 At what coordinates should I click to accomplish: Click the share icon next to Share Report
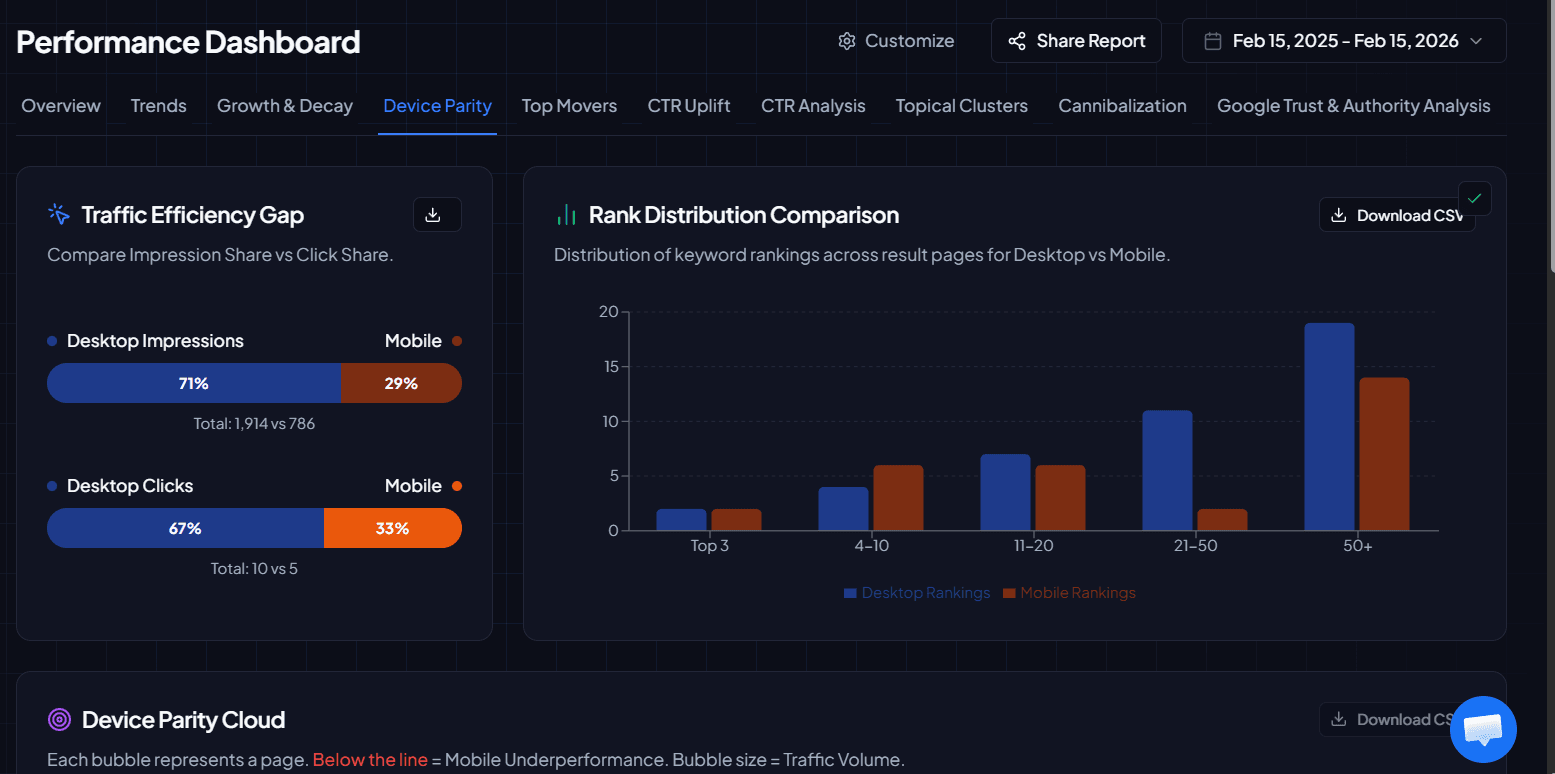pyautogui.click(x=1017, y=41)
